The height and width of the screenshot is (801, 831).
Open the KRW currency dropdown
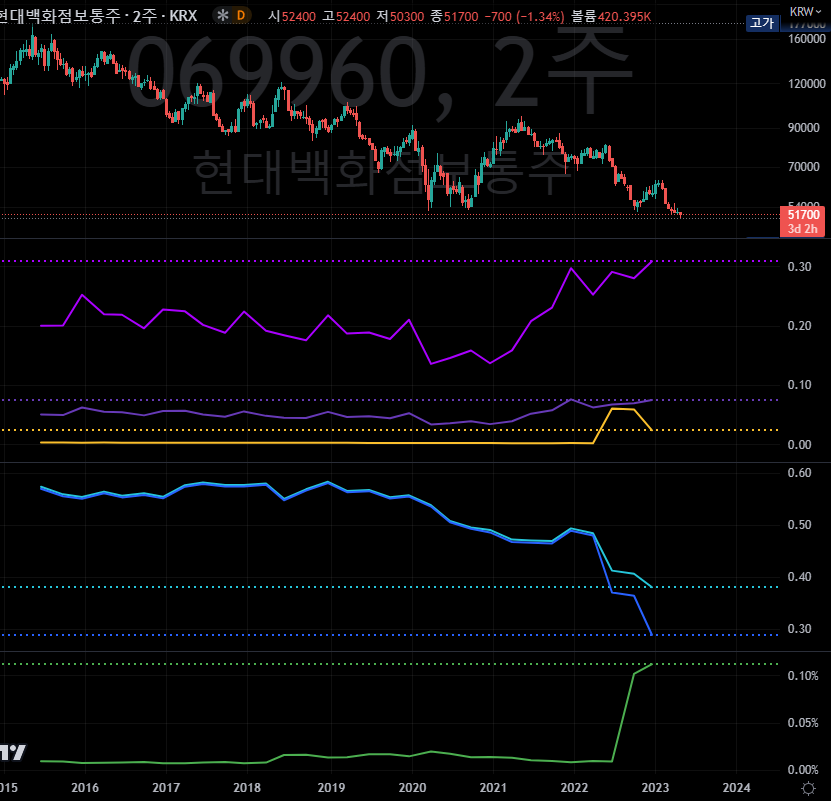click(x=805, y=11)
